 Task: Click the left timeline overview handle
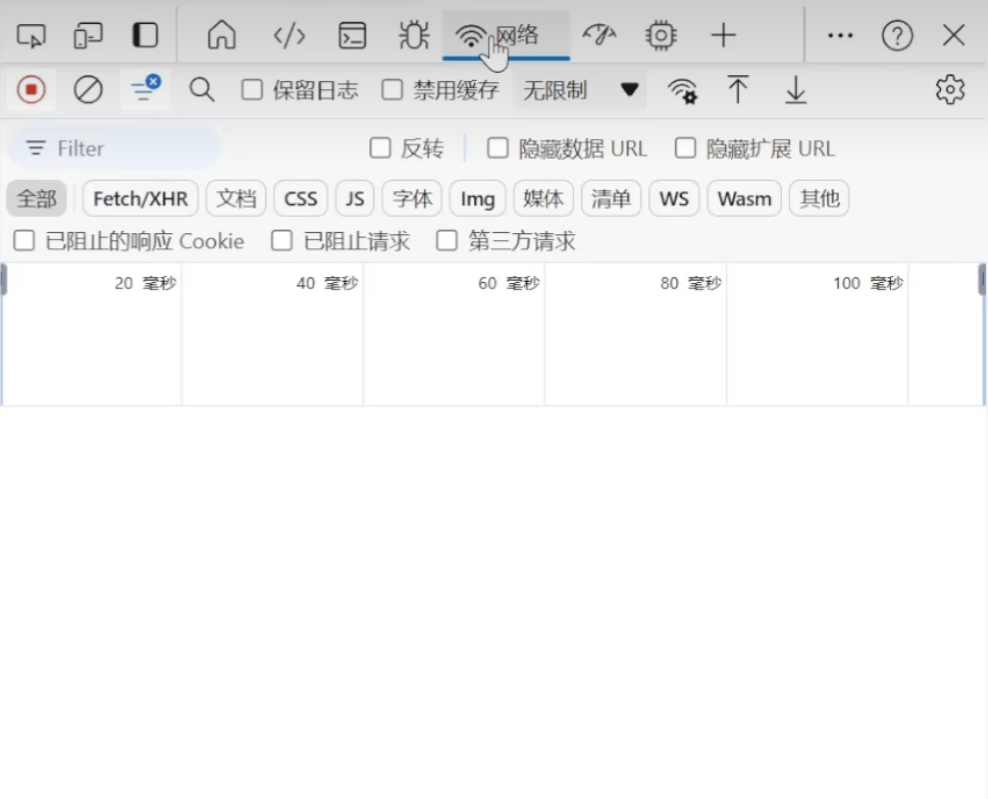(x=3, y=280)
